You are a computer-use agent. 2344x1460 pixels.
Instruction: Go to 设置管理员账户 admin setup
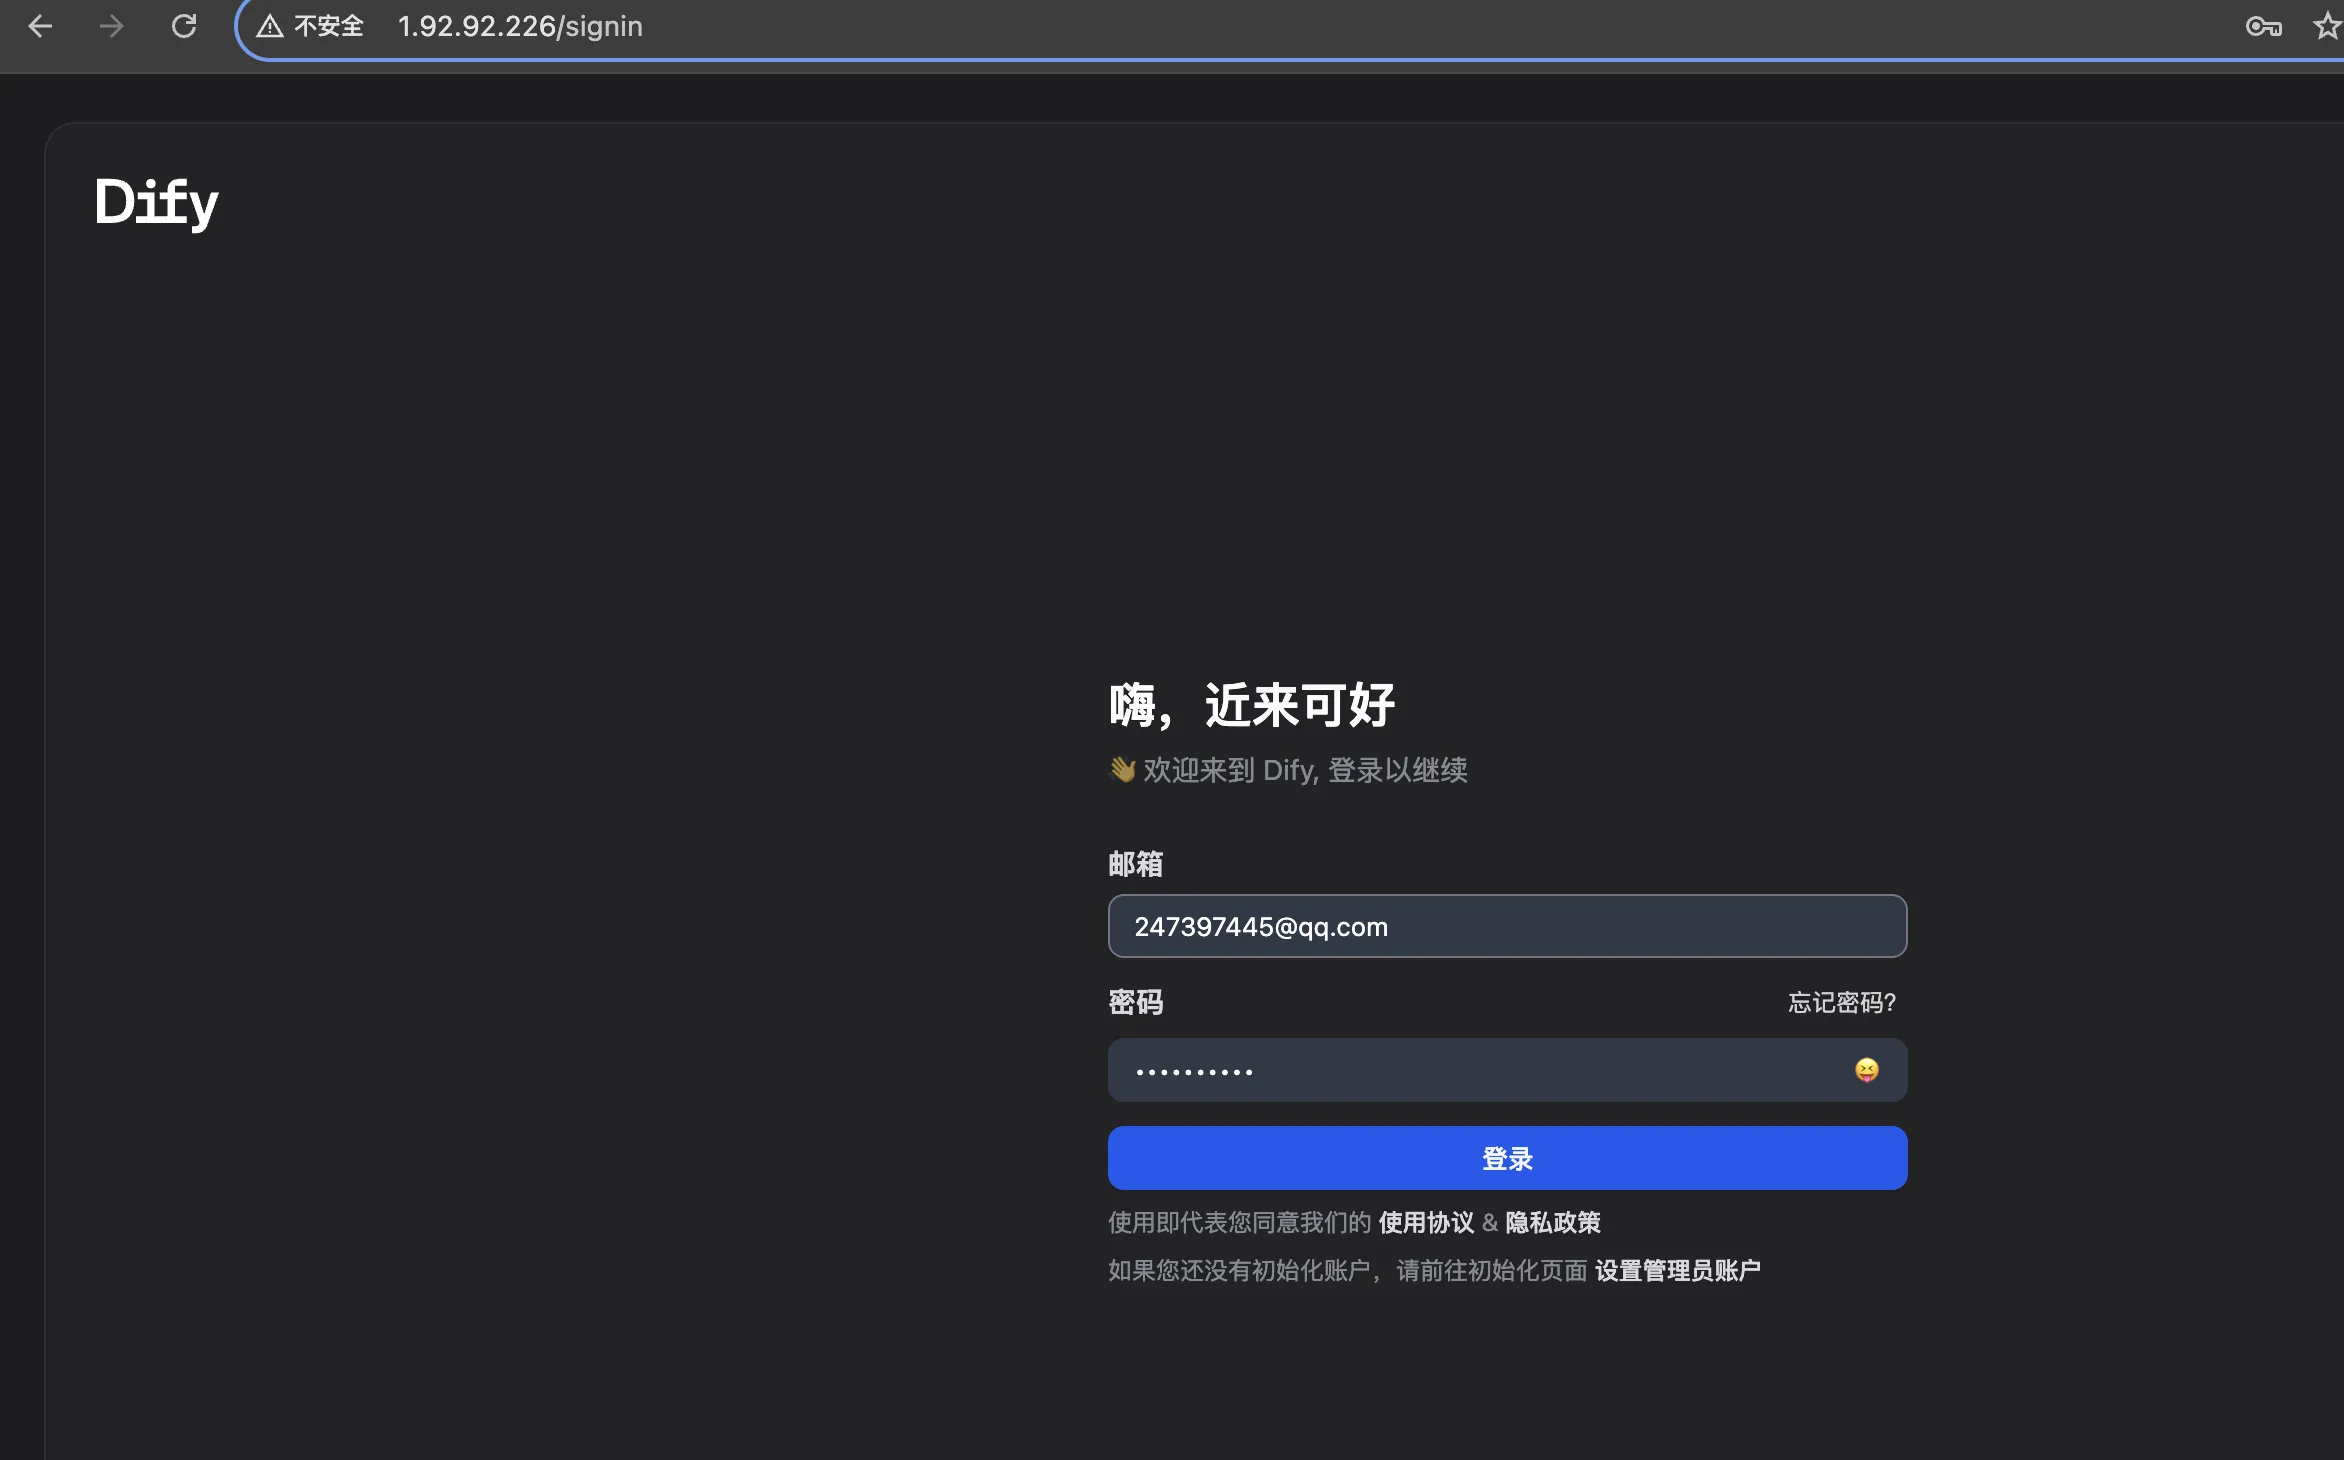point(1676,1270)
